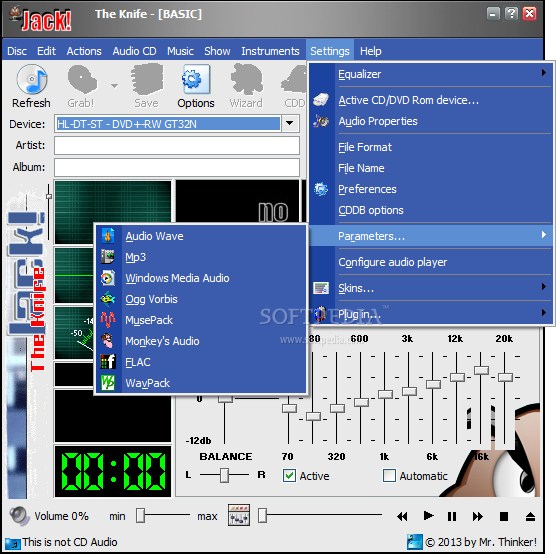Click the Windows Media Audio icon
This screenshot has height=554, width=556.
click(108, 278)
